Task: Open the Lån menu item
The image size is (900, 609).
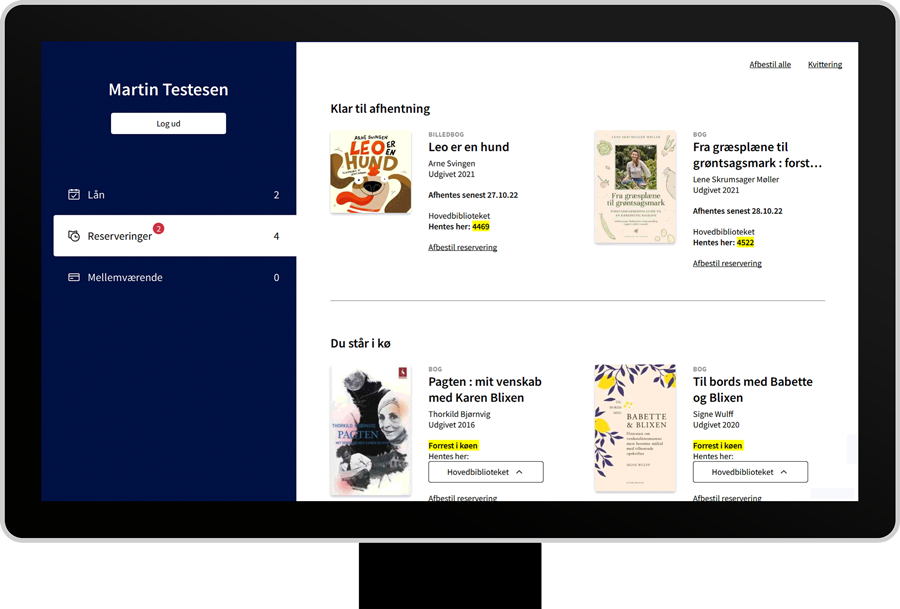Action: [x=174, y=195]
